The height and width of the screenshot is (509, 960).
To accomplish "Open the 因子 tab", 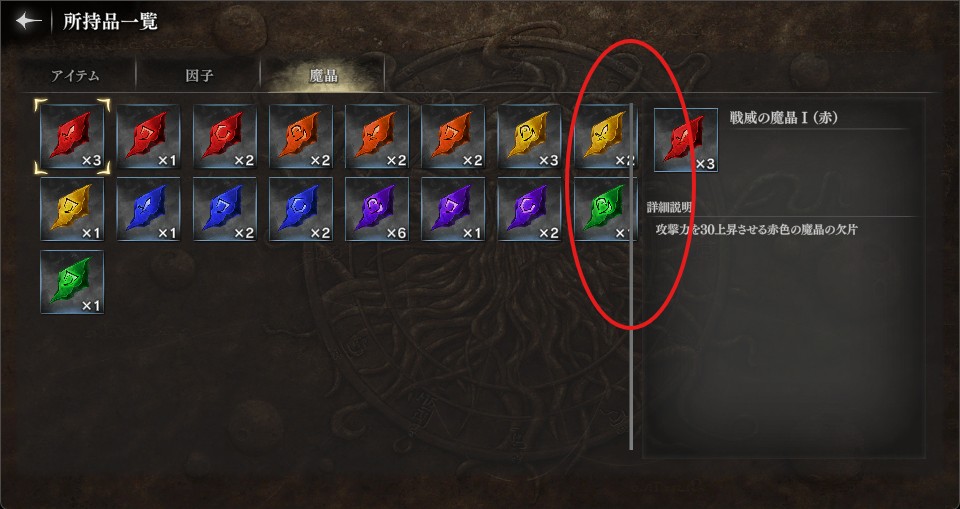I will click(x=199, y=76).
